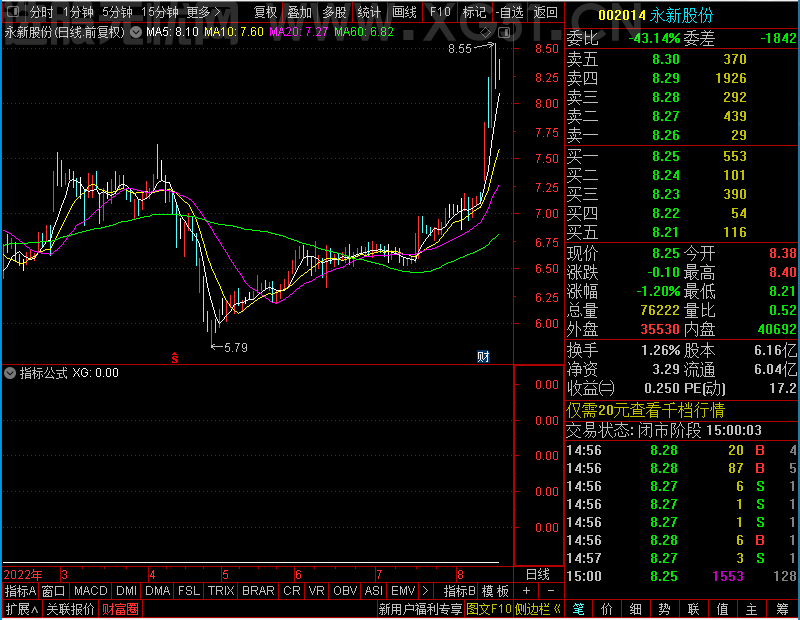The height and width of the screenshot is (620, 800).
Task: Switch to 分时 intraday view
Action: pyautogui.click(x=41, y=12)
